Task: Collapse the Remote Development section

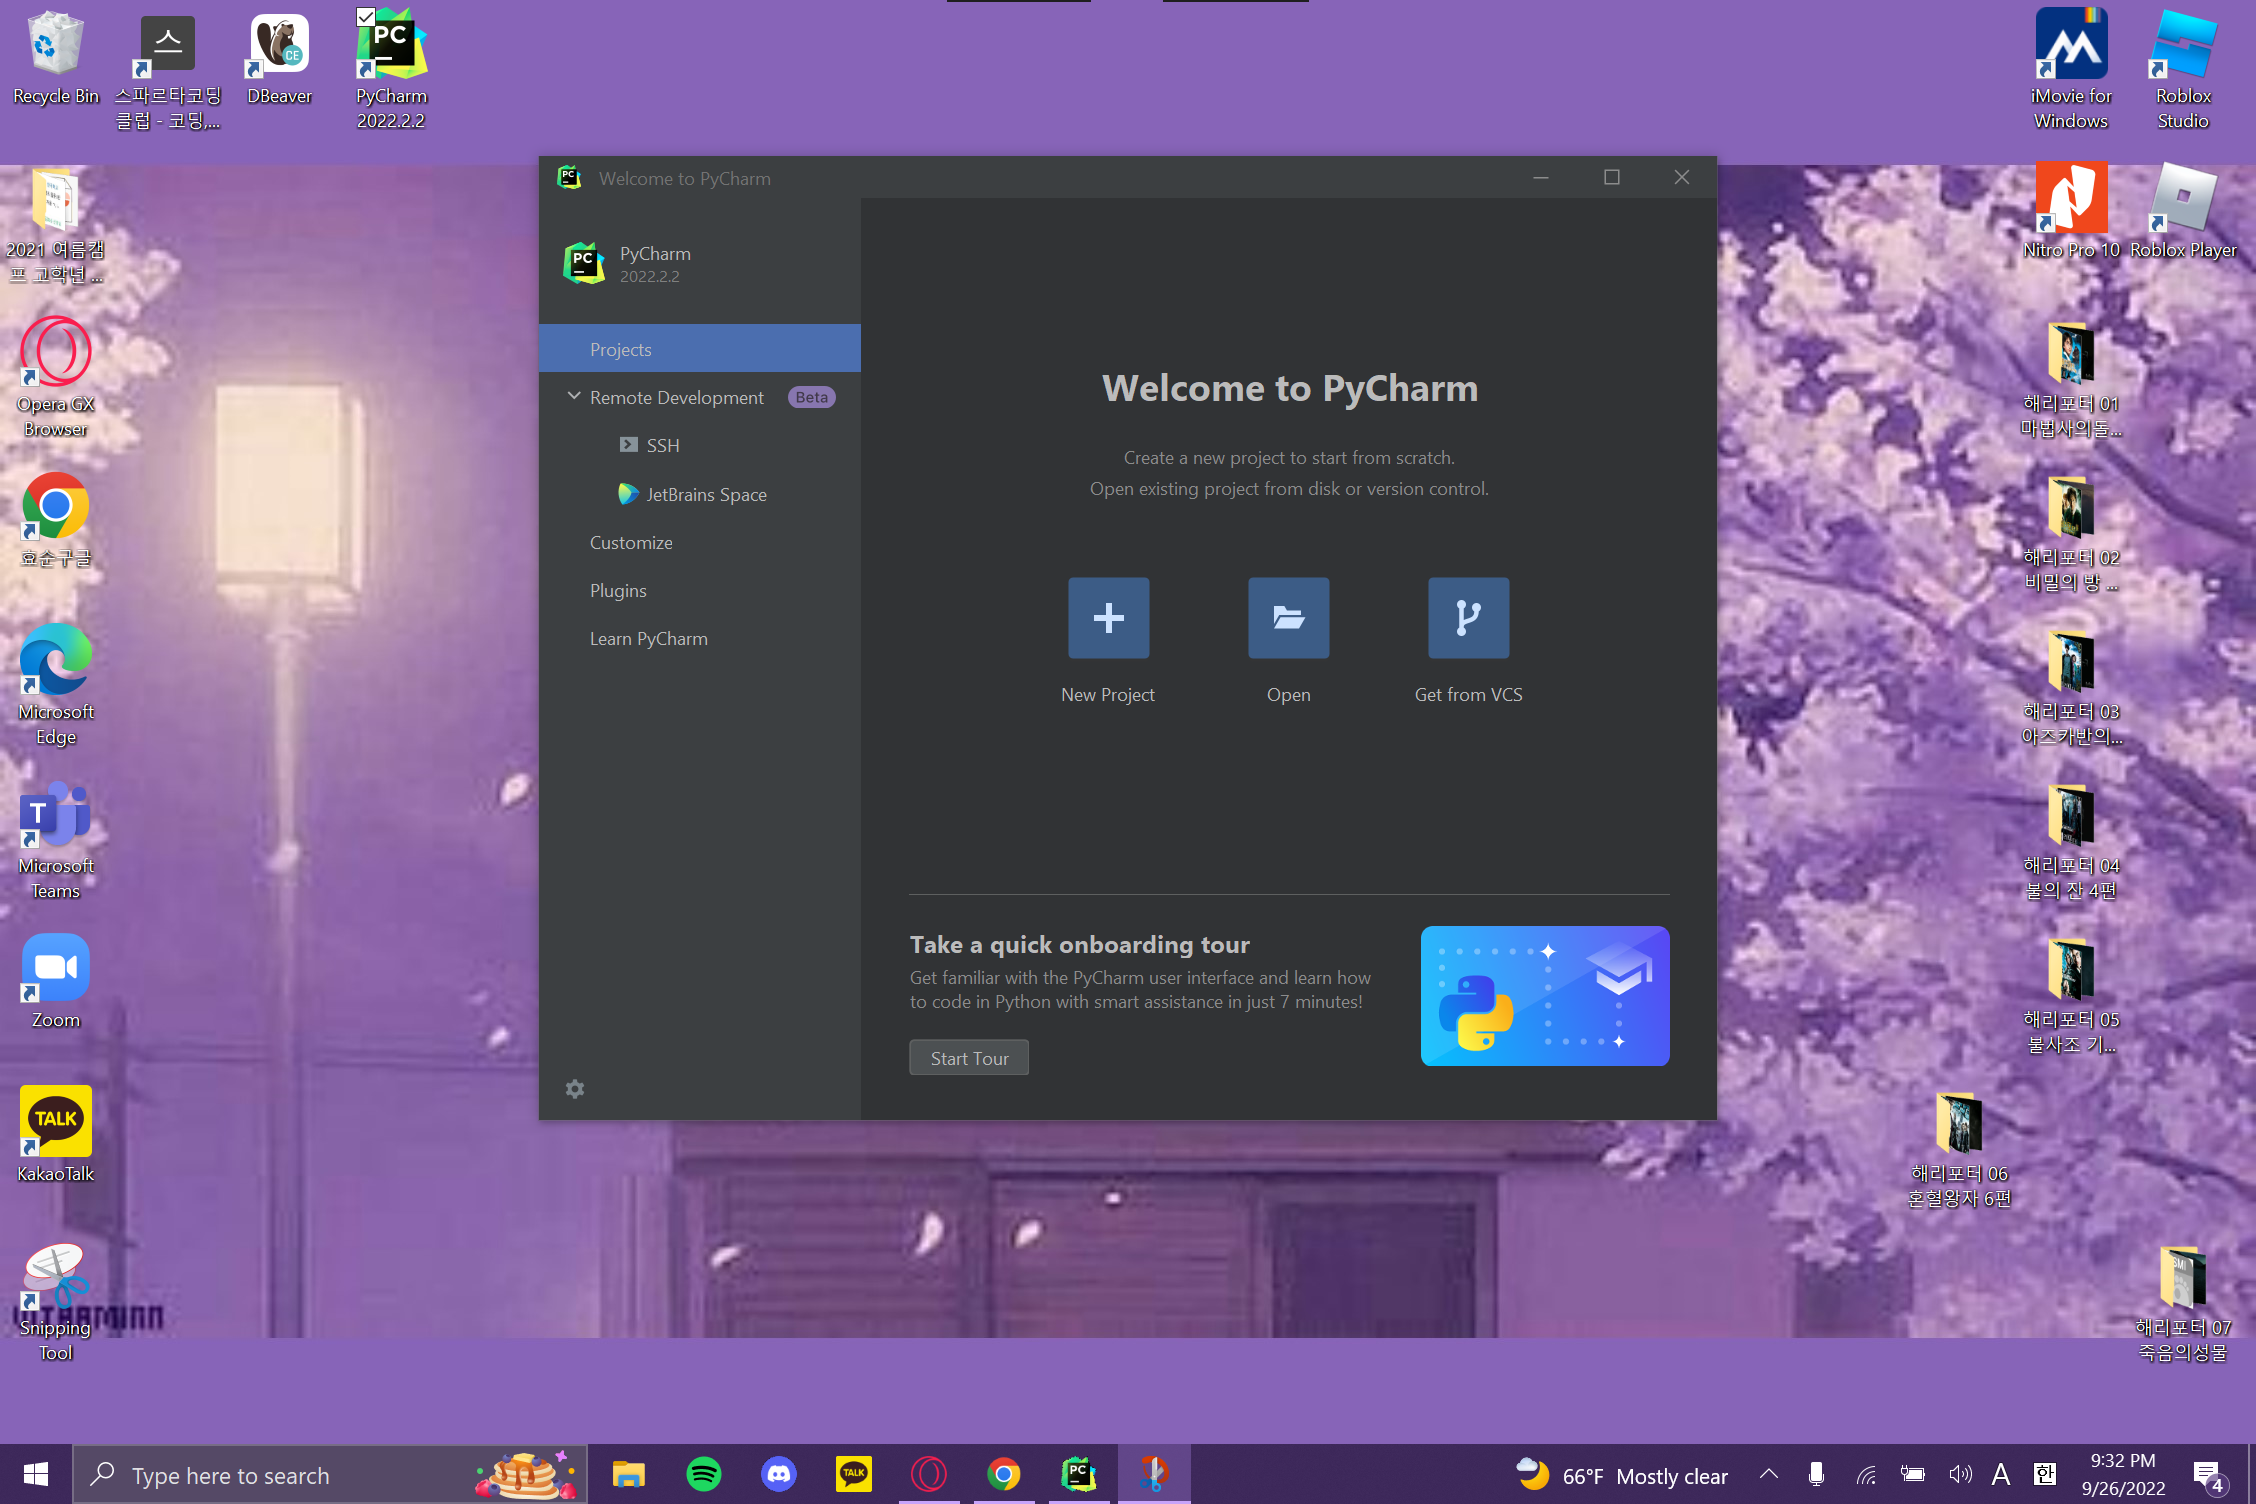Action: tap(574, 397)
